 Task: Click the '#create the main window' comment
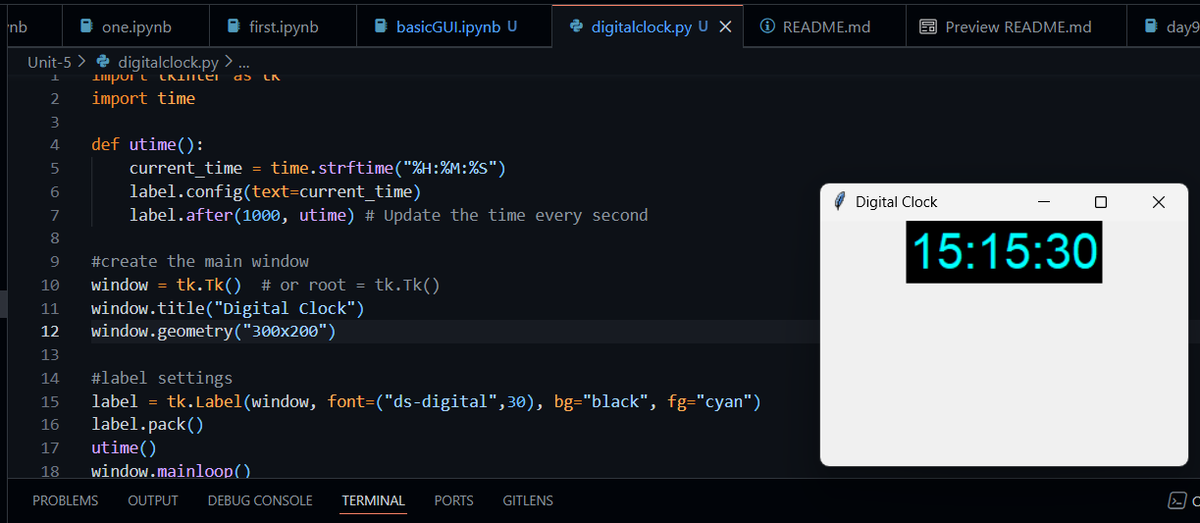click(x=200, y=261)
